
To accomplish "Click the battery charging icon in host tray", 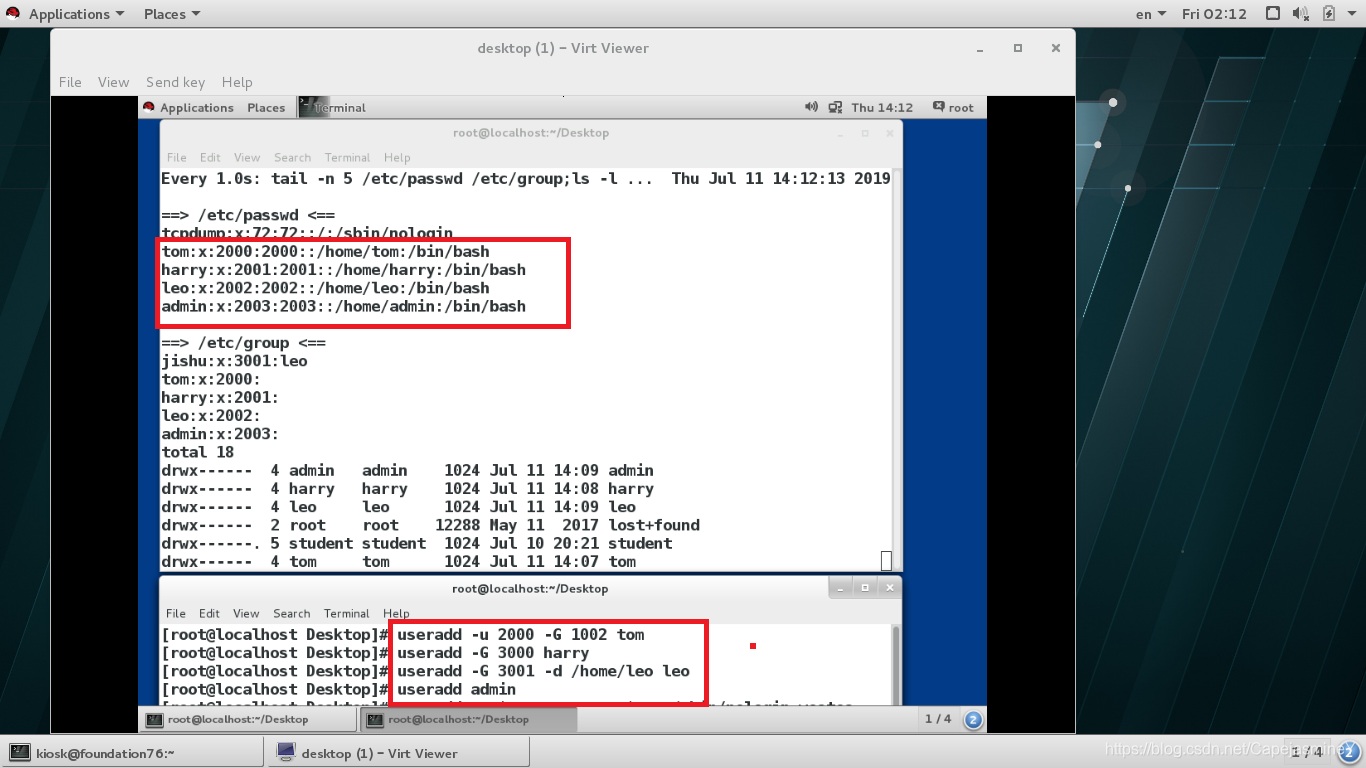I will click(1329, 14).
